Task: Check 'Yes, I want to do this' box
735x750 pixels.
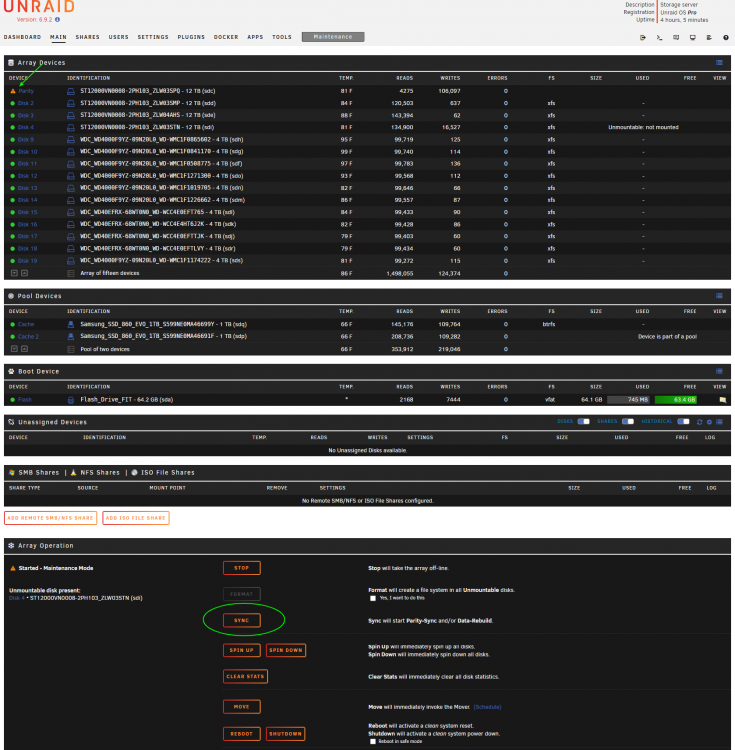Action: pos(373,598)
